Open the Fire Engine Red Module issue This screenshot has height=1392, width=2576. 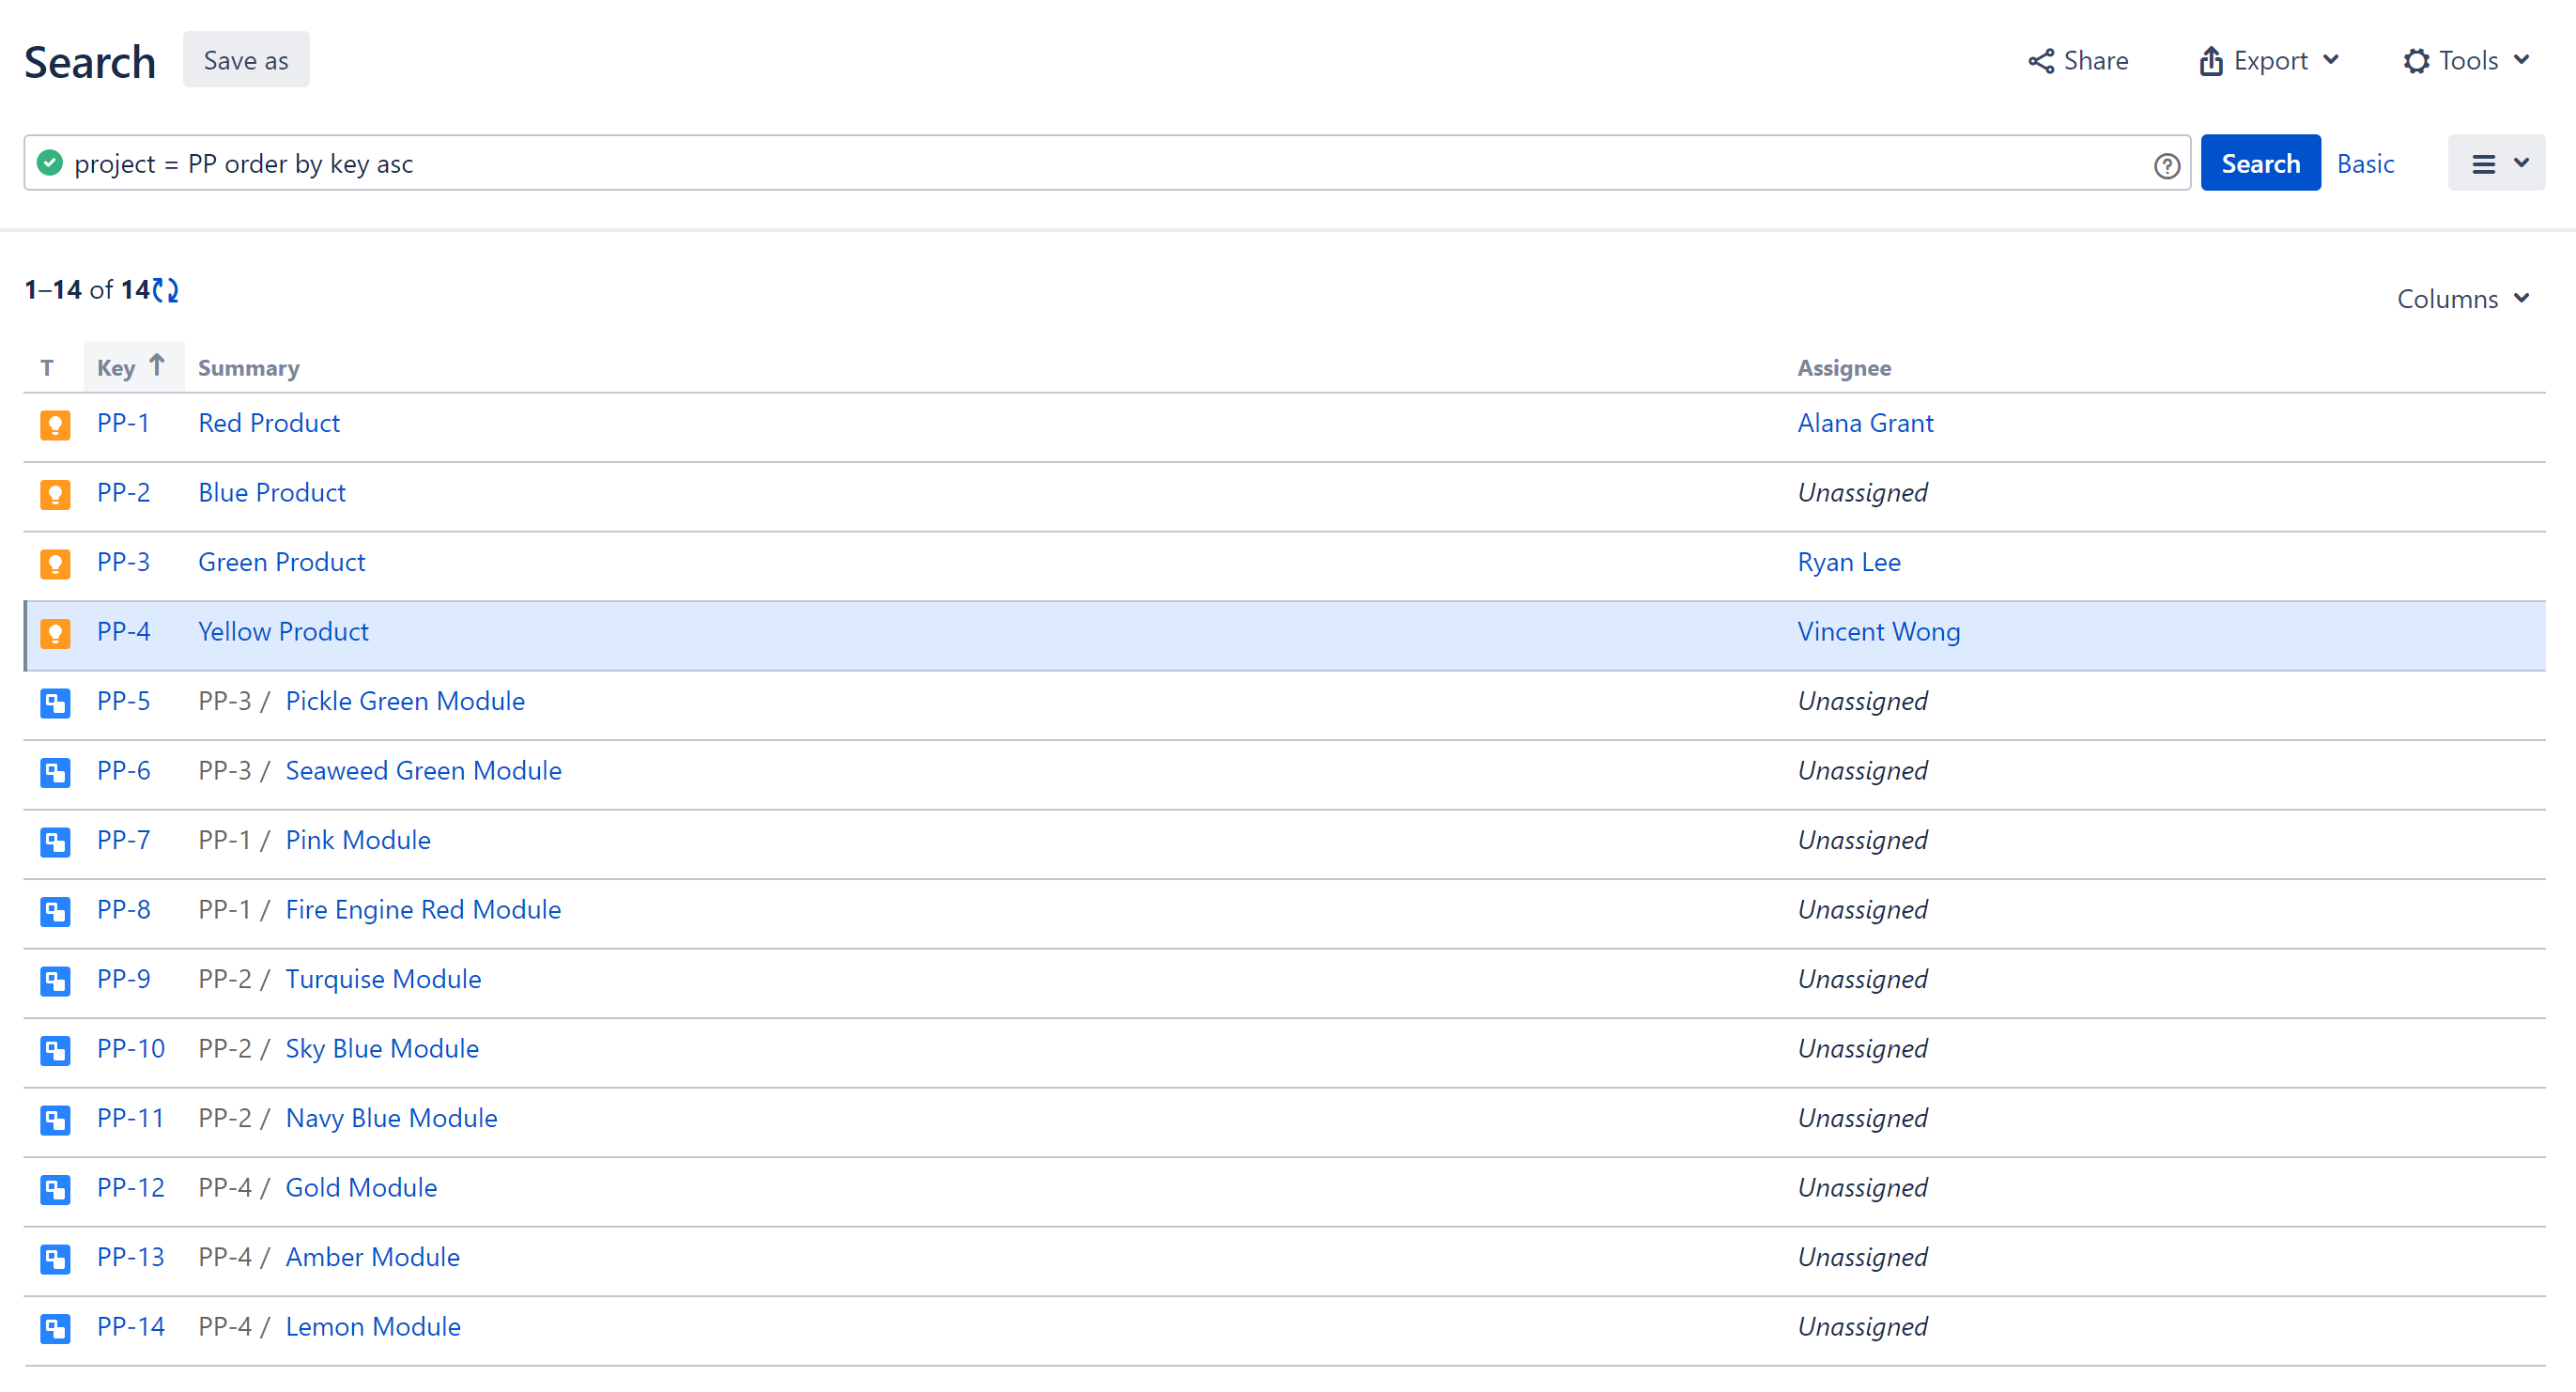(423, 909)
